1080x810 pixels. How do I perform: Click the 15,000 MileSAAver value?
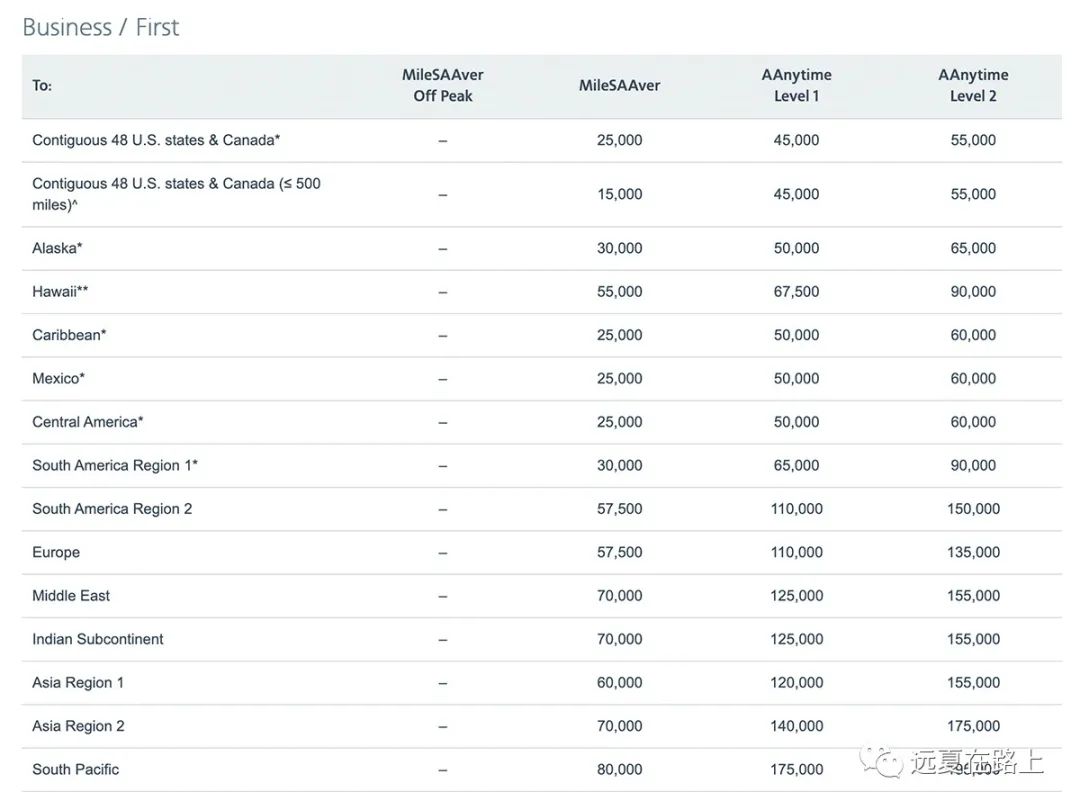pyautogui.click(x=619, y=194)
